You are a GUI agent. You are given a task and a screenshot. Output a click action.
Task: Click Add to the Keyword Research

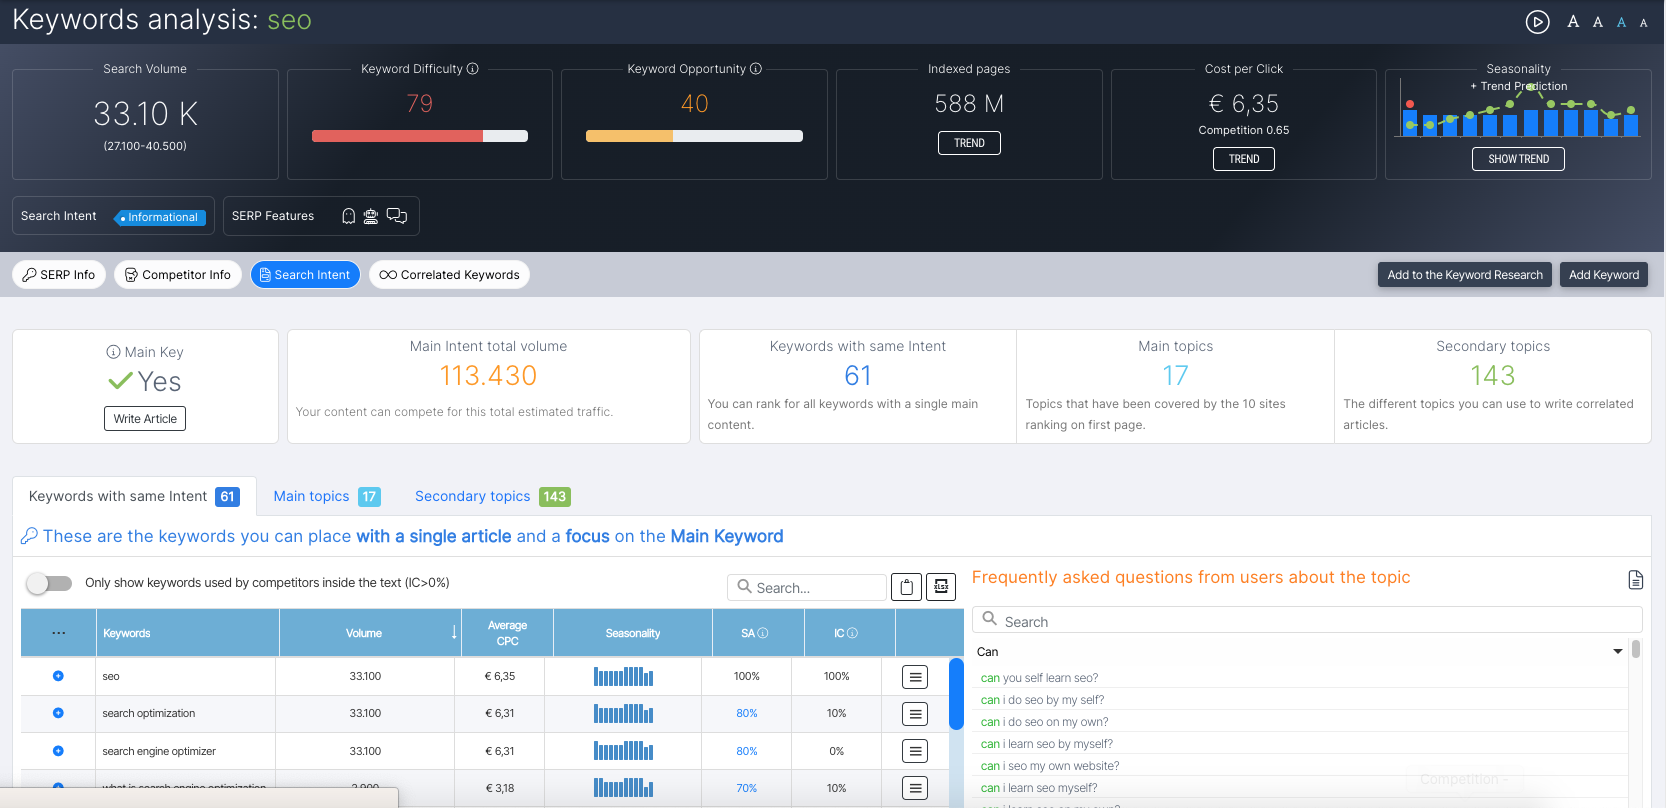(x=1465, y=275)
